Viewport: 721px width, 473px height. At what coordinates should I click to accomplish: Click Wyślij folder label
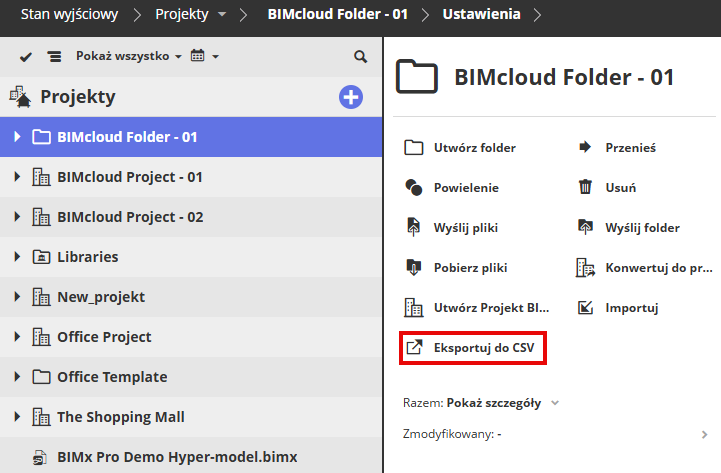642,228
